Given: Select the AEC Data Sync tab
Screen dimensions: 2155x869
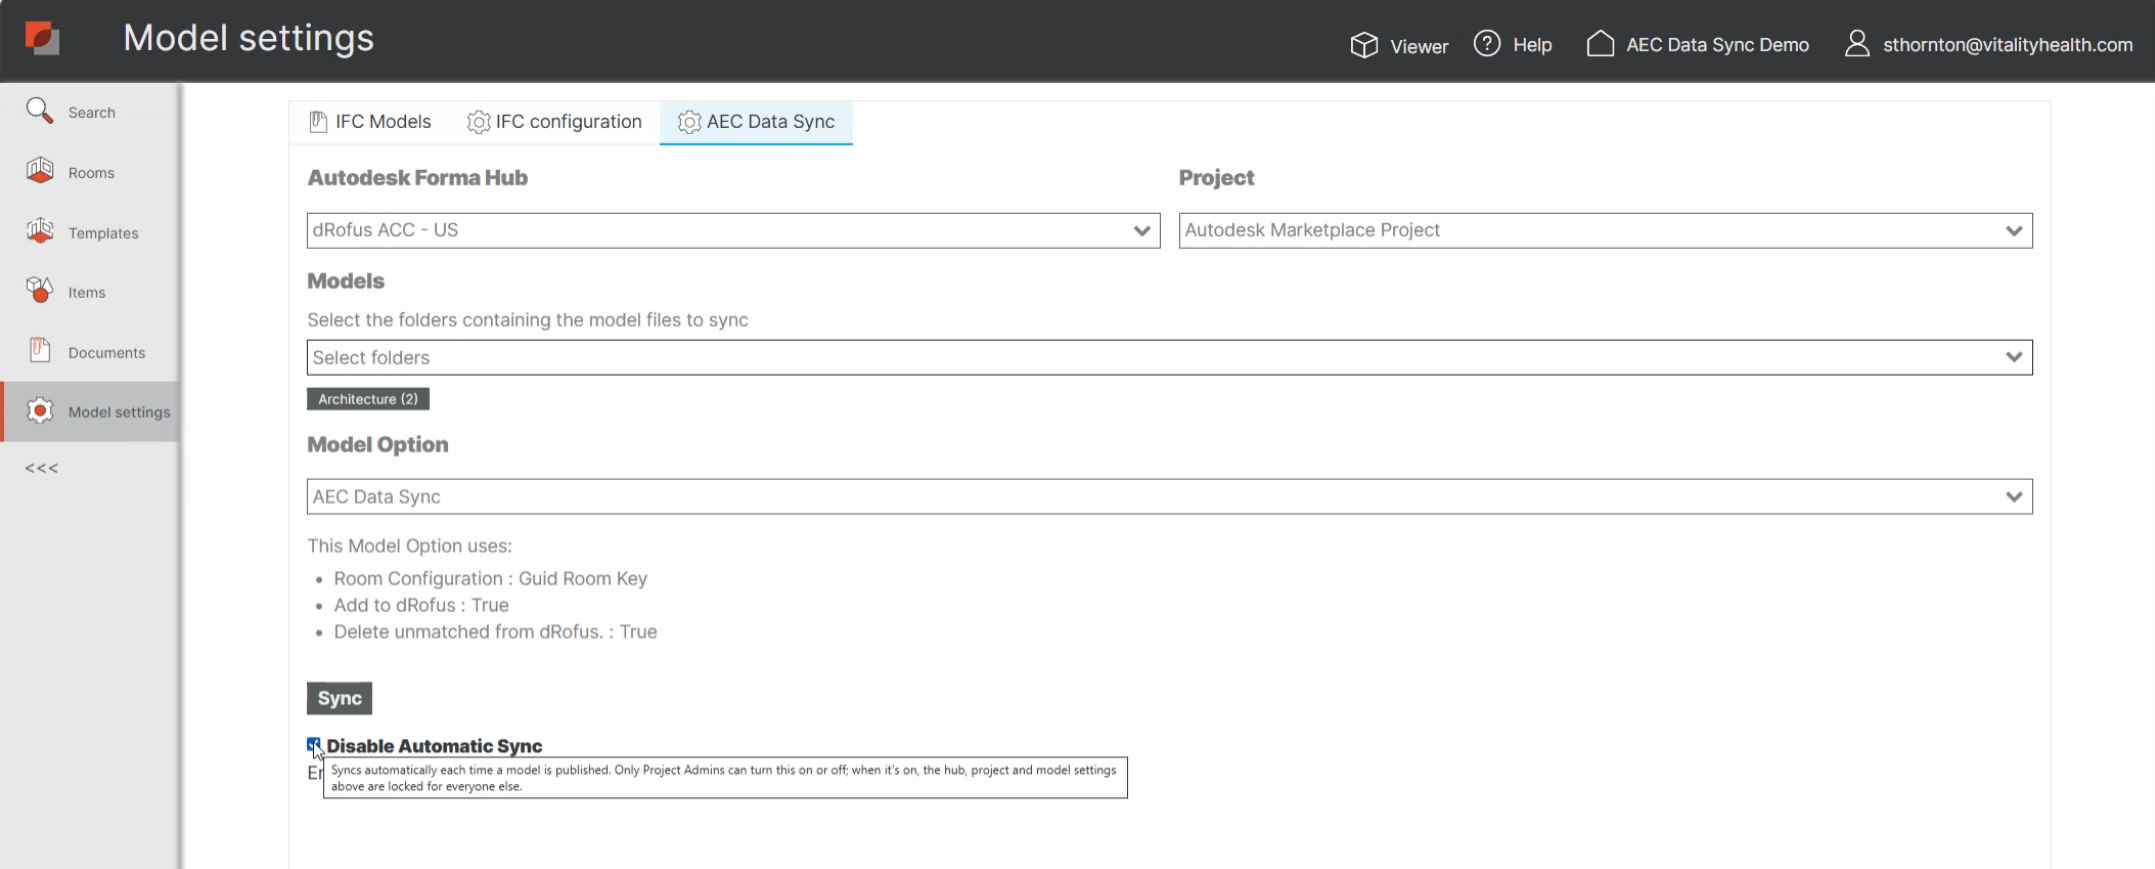Looking at the screenshot, I should 756,122.
